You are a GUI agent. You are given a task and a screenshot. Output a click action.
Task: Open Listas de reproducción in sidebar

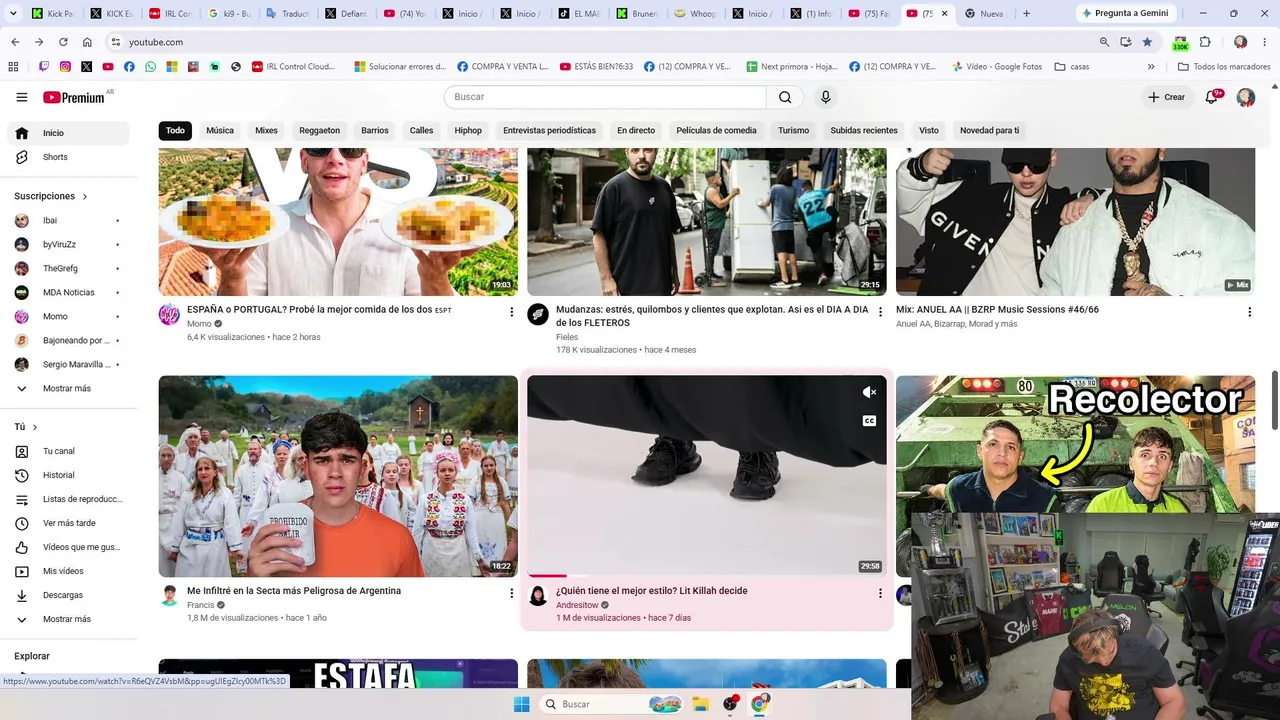68,499
